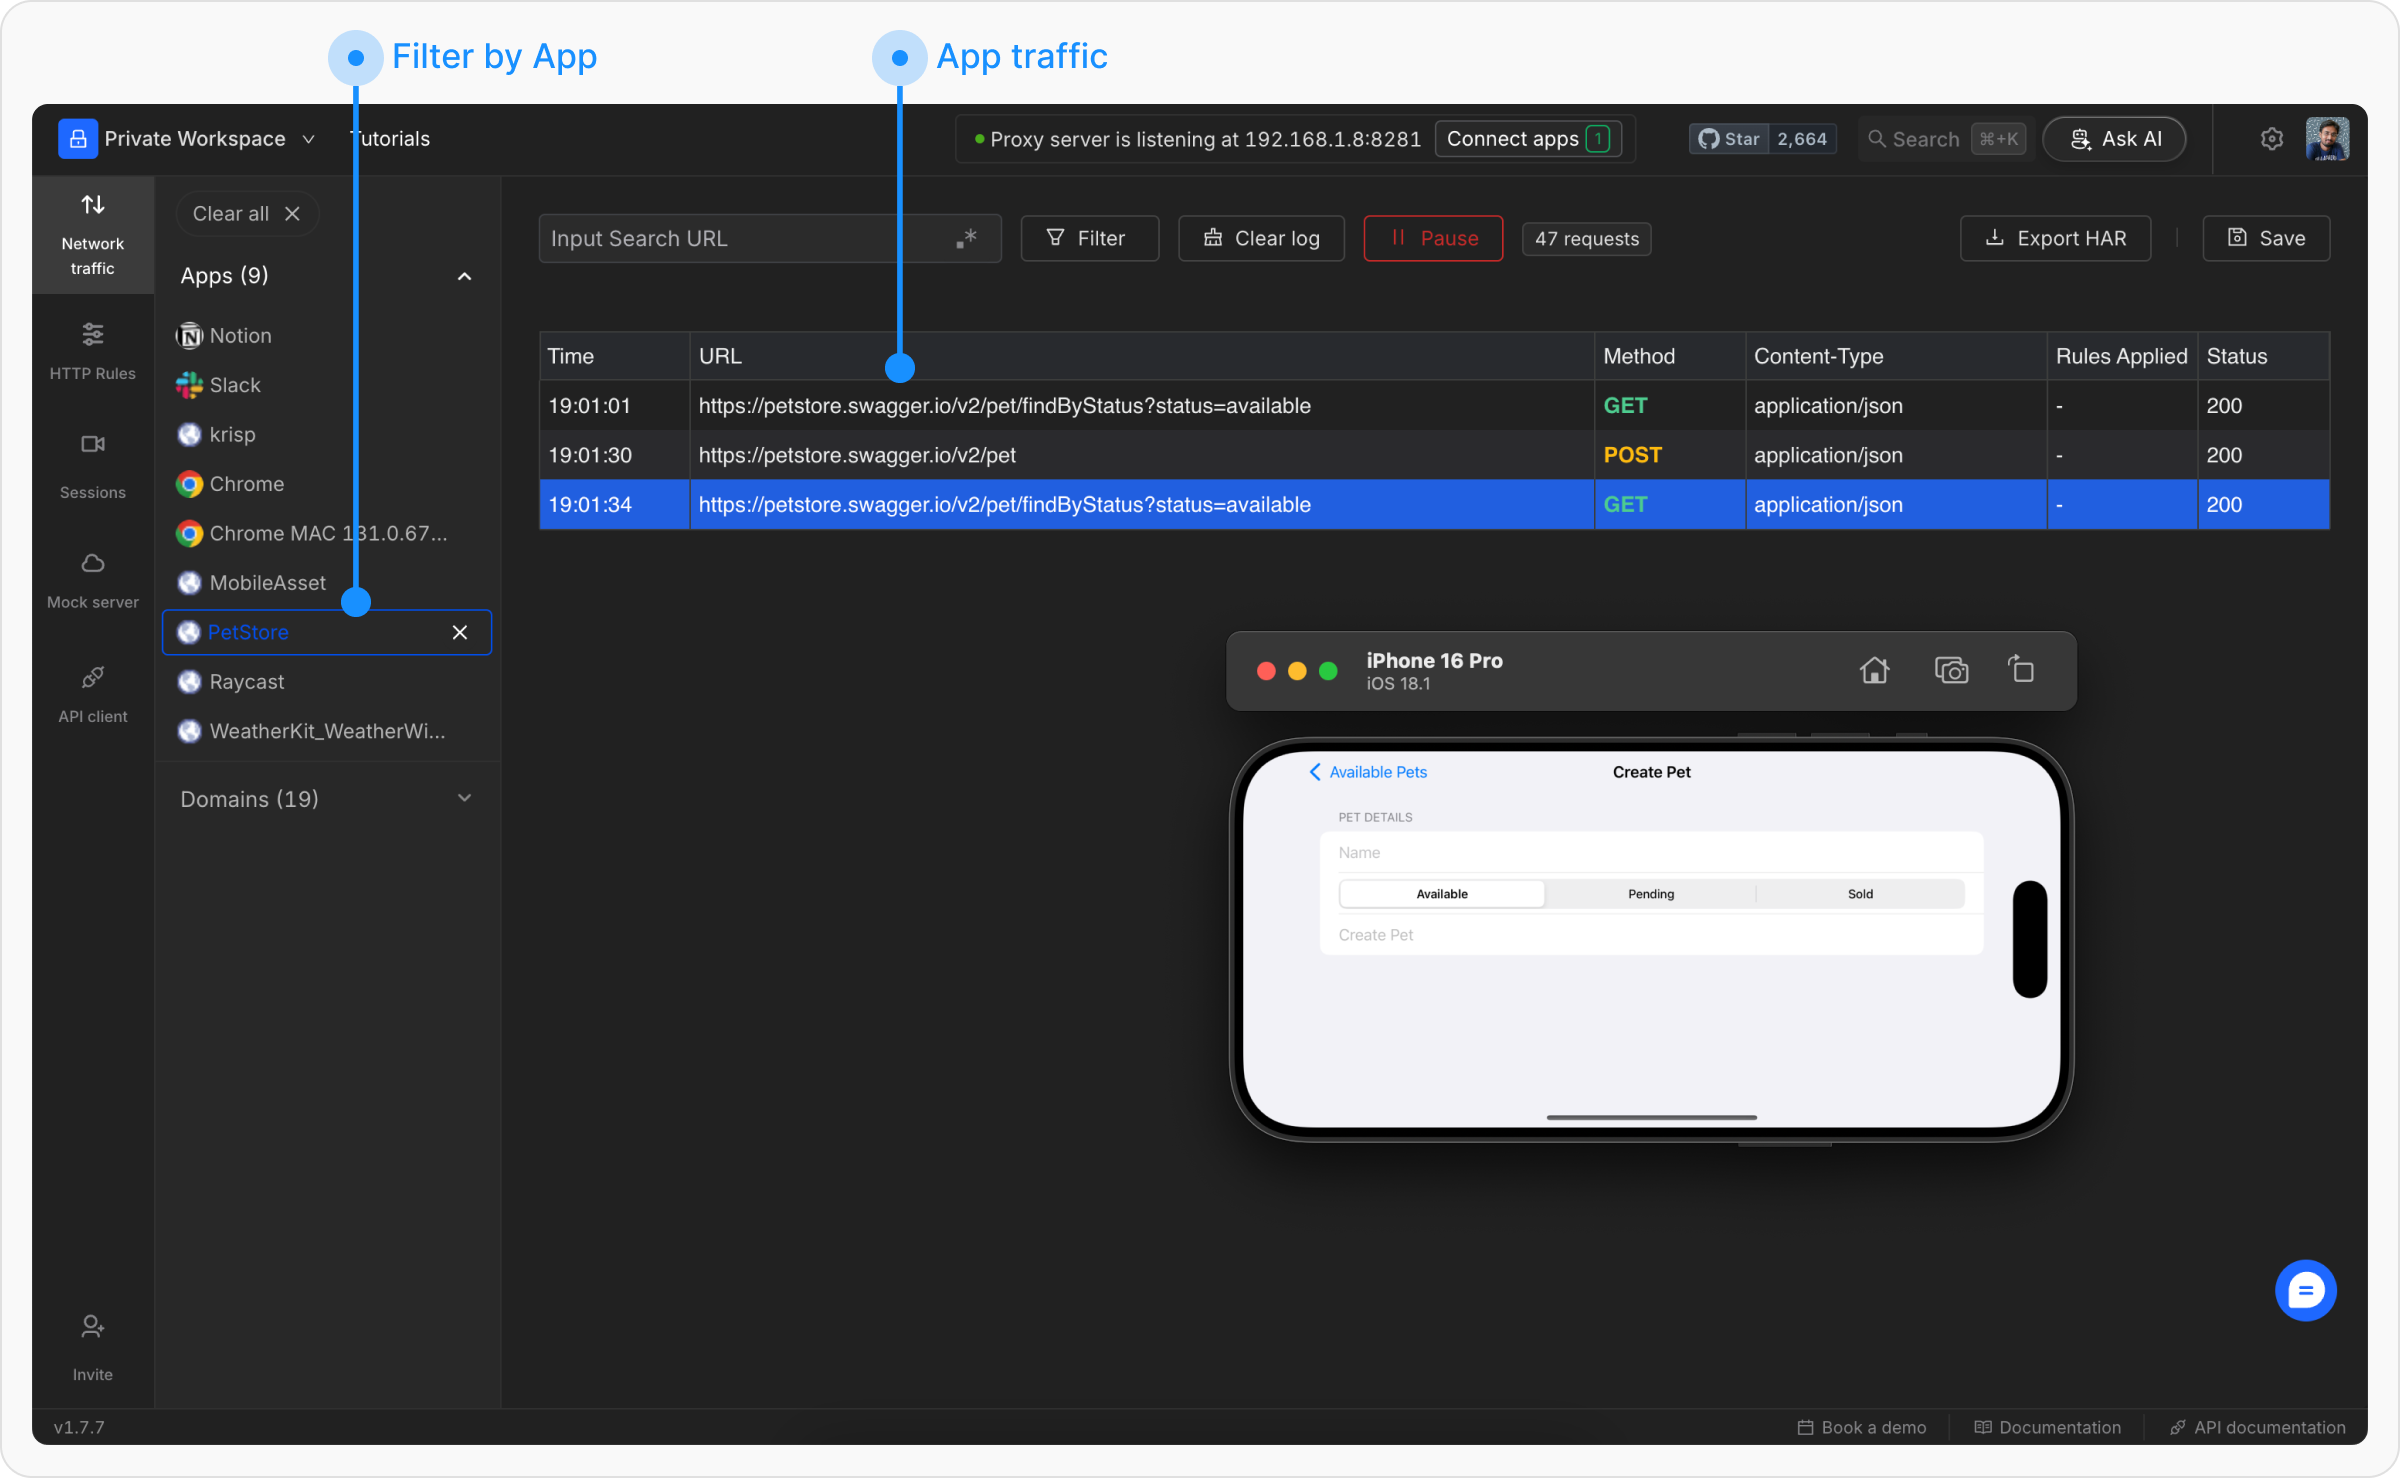The image size is (2400, 1478).
Task: Filter traffic by Slack app
Action: point(234,385)
